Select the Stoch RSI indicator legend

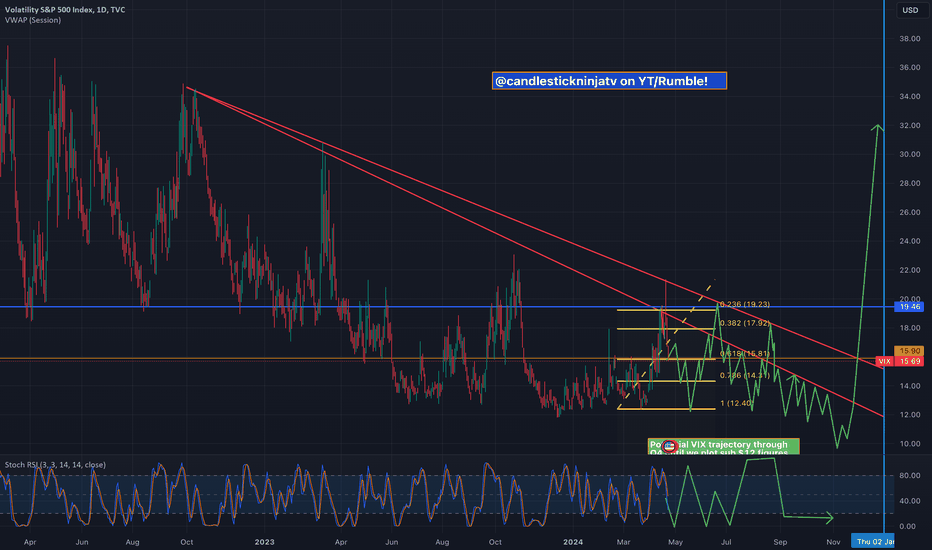click(55, 464)
